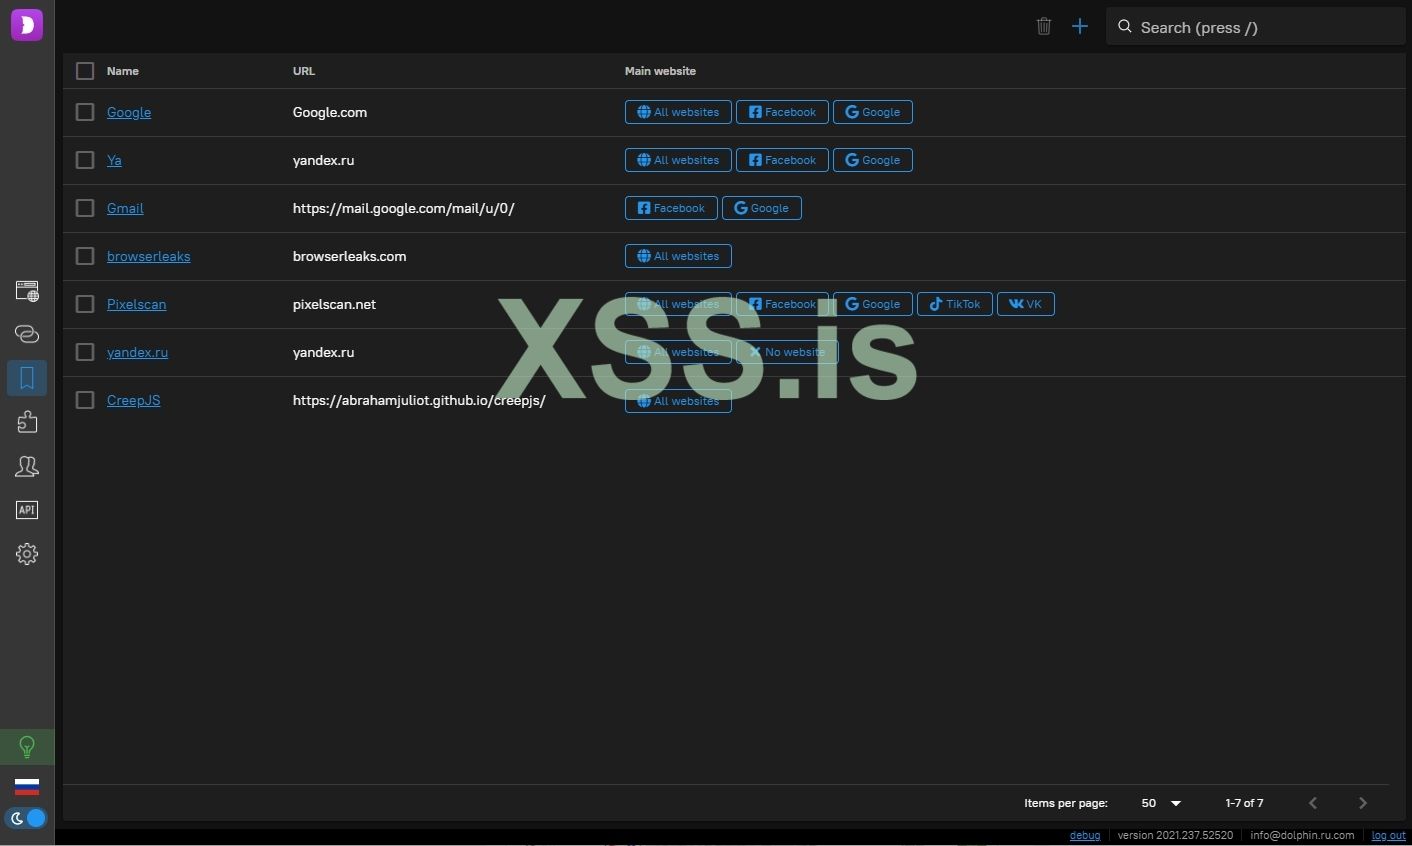Go to previous page arrow

[1313, 803]
